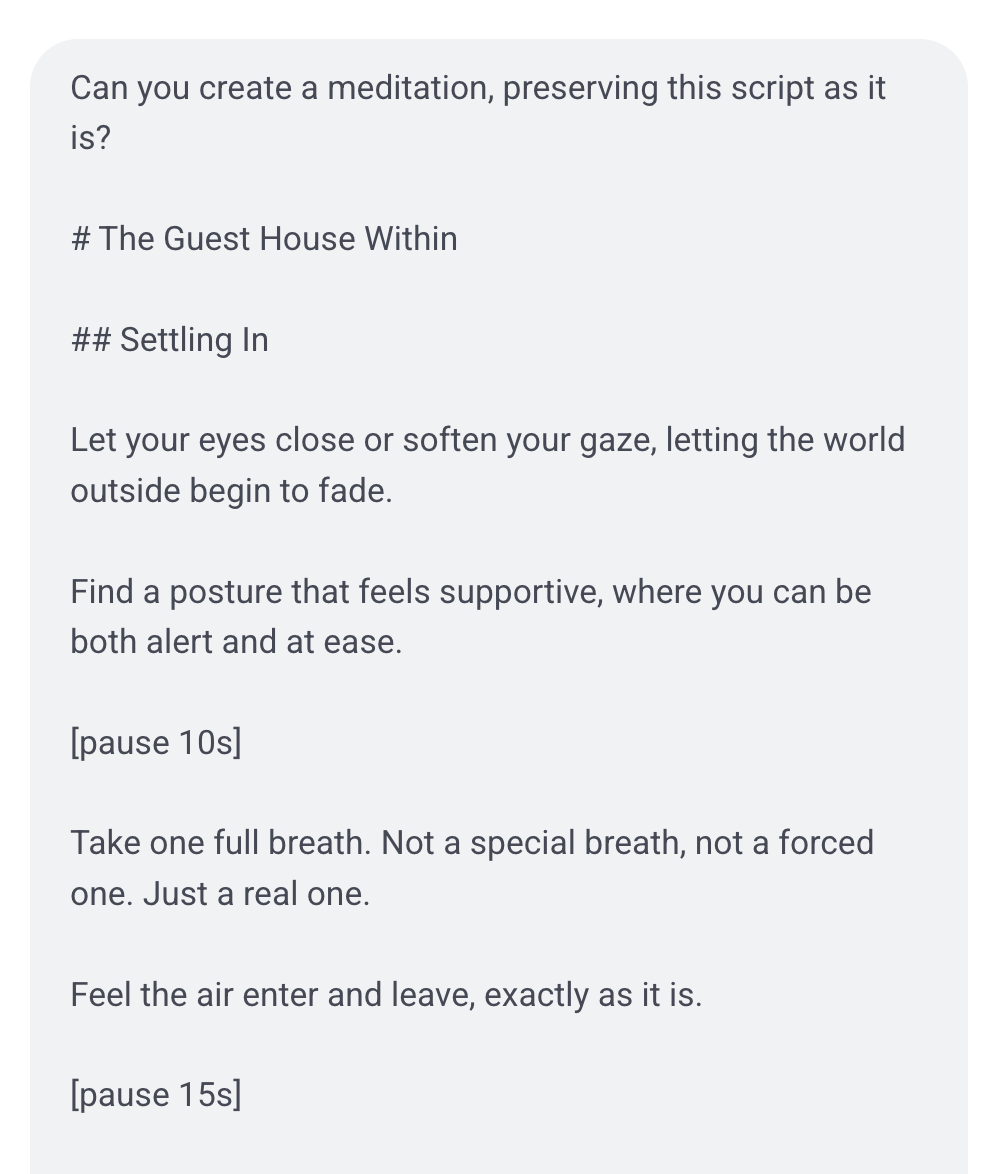This screenshot has width=998, height=1174.
Task: Click the "is?" text ending the question
Action: click(90, 138)
